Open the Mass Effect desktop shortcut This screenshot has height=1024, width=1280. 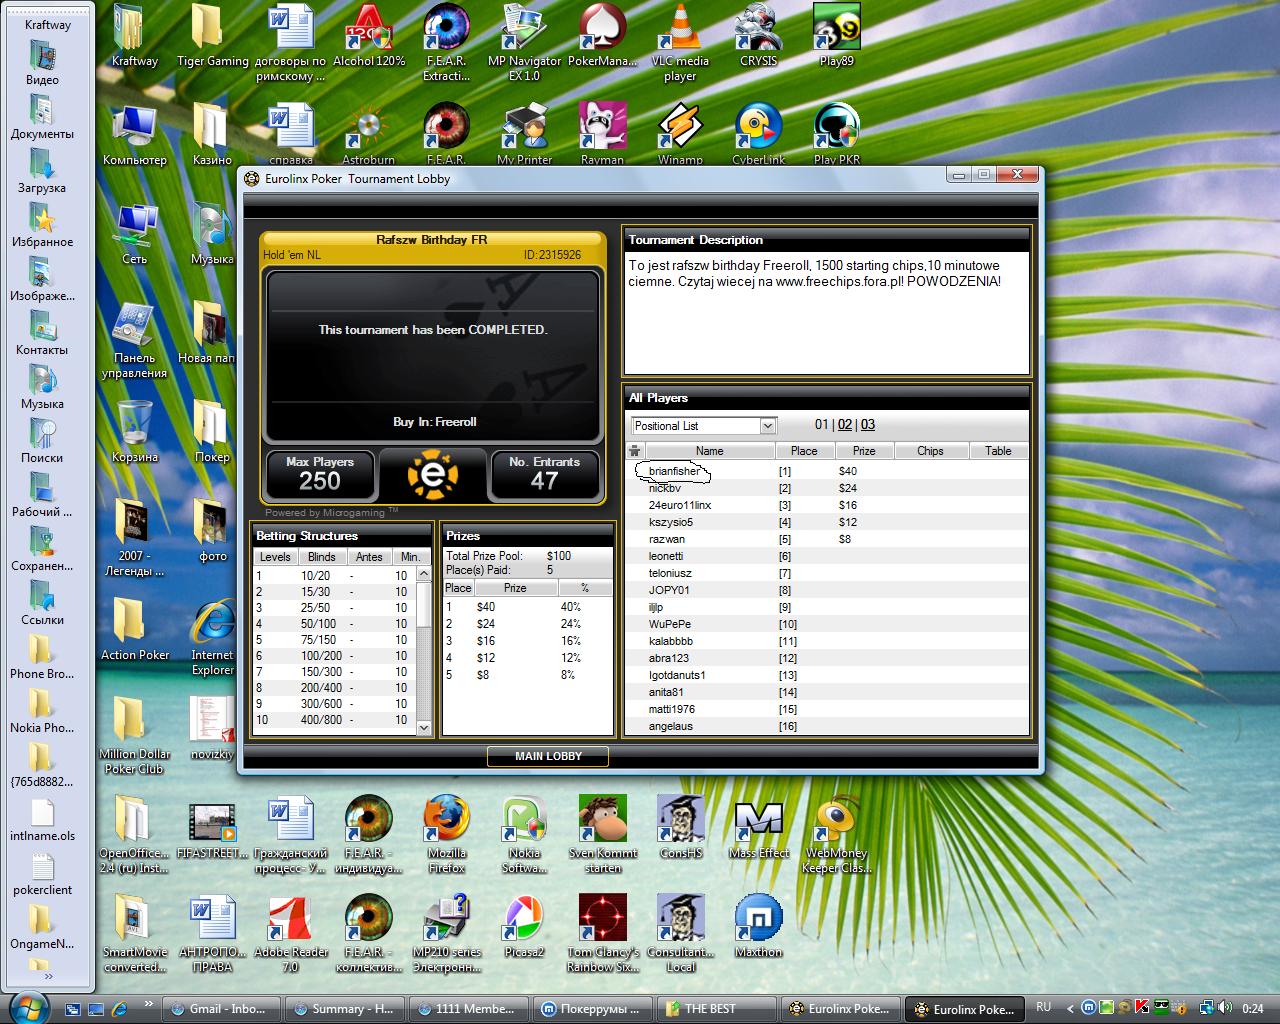coord(758,828)
